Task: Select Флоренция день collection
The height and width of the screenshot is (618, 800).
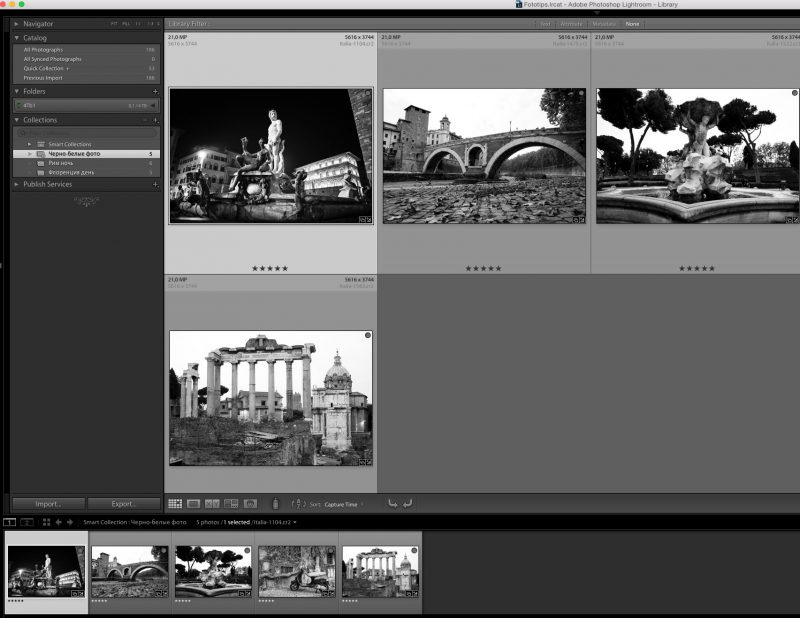Action: coord(86,172)
